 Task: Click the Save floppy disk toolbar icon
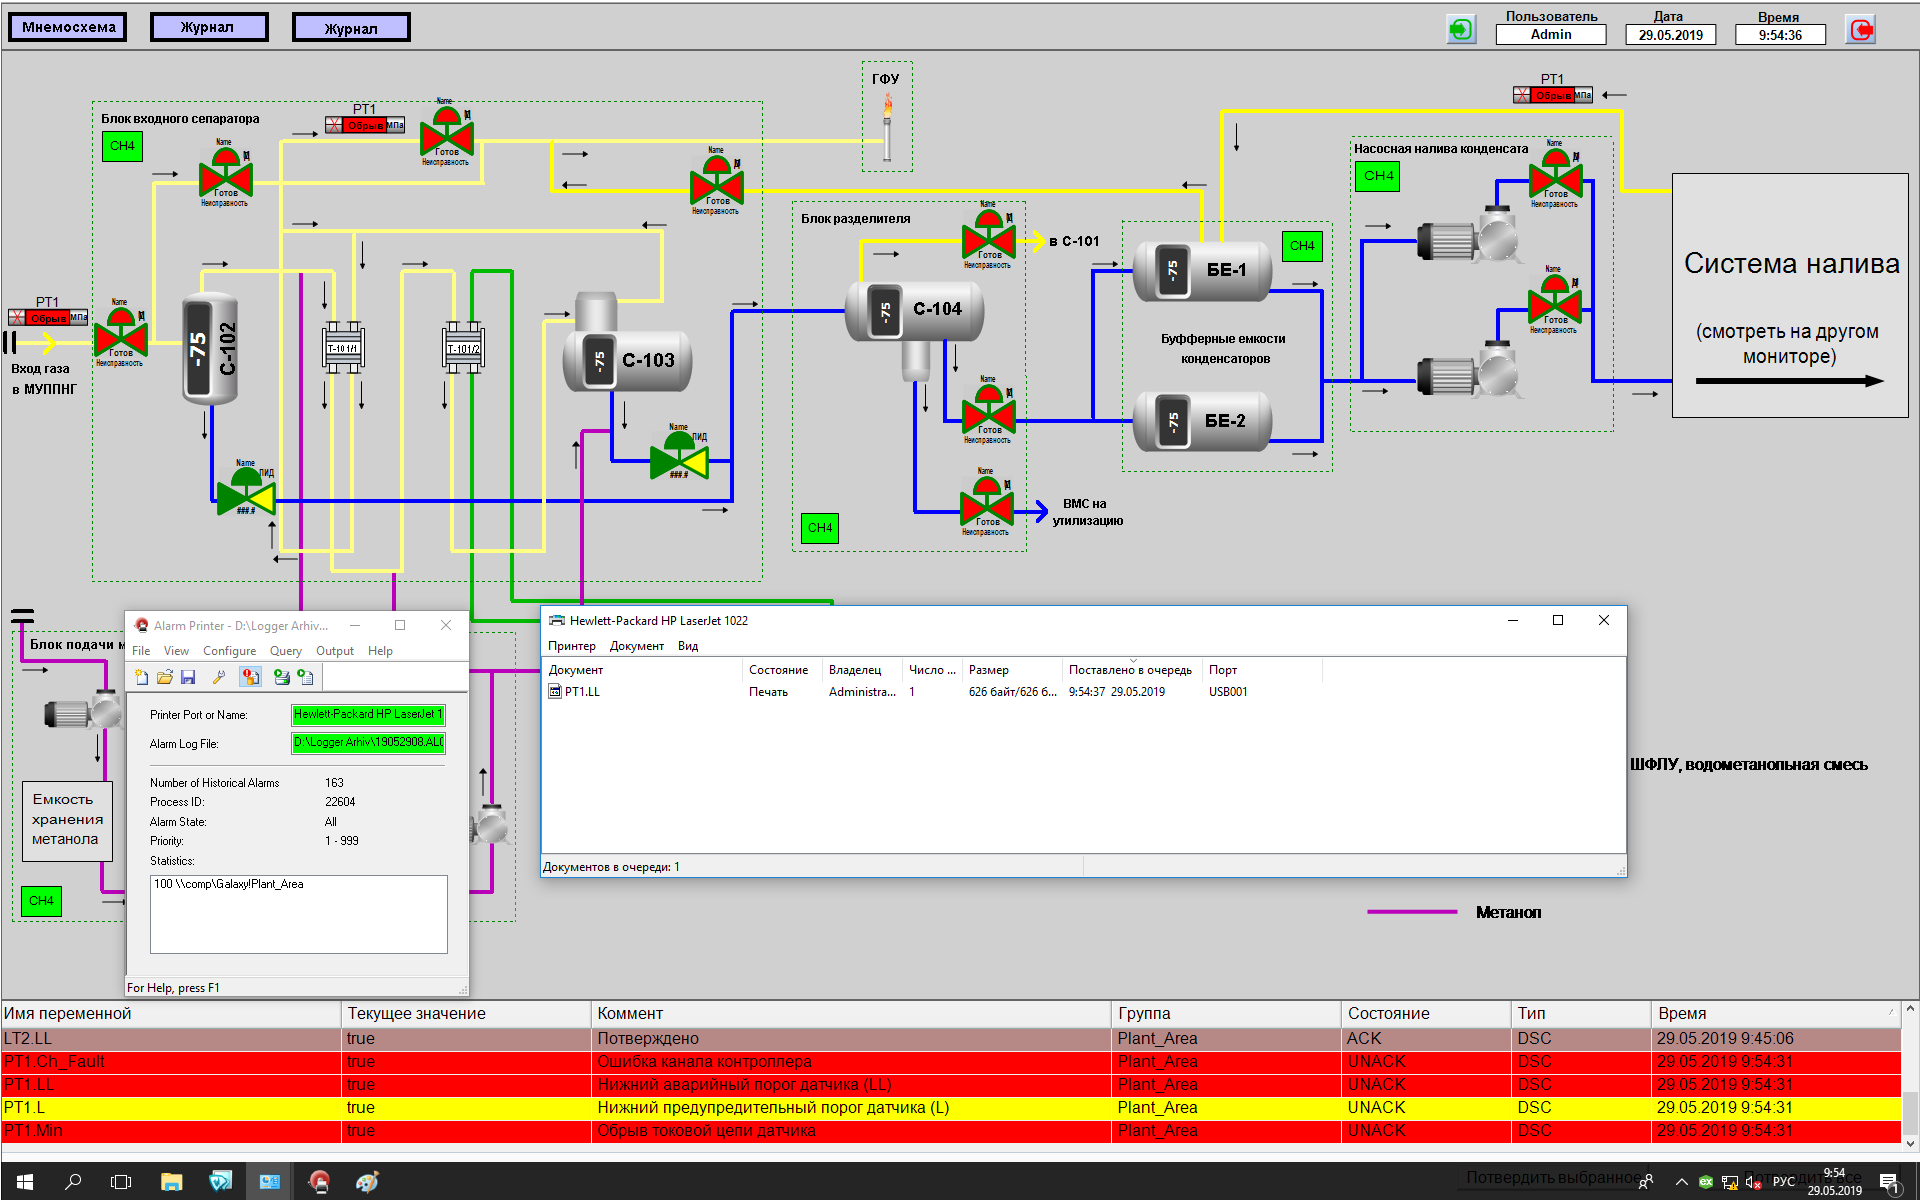[188, 677]
